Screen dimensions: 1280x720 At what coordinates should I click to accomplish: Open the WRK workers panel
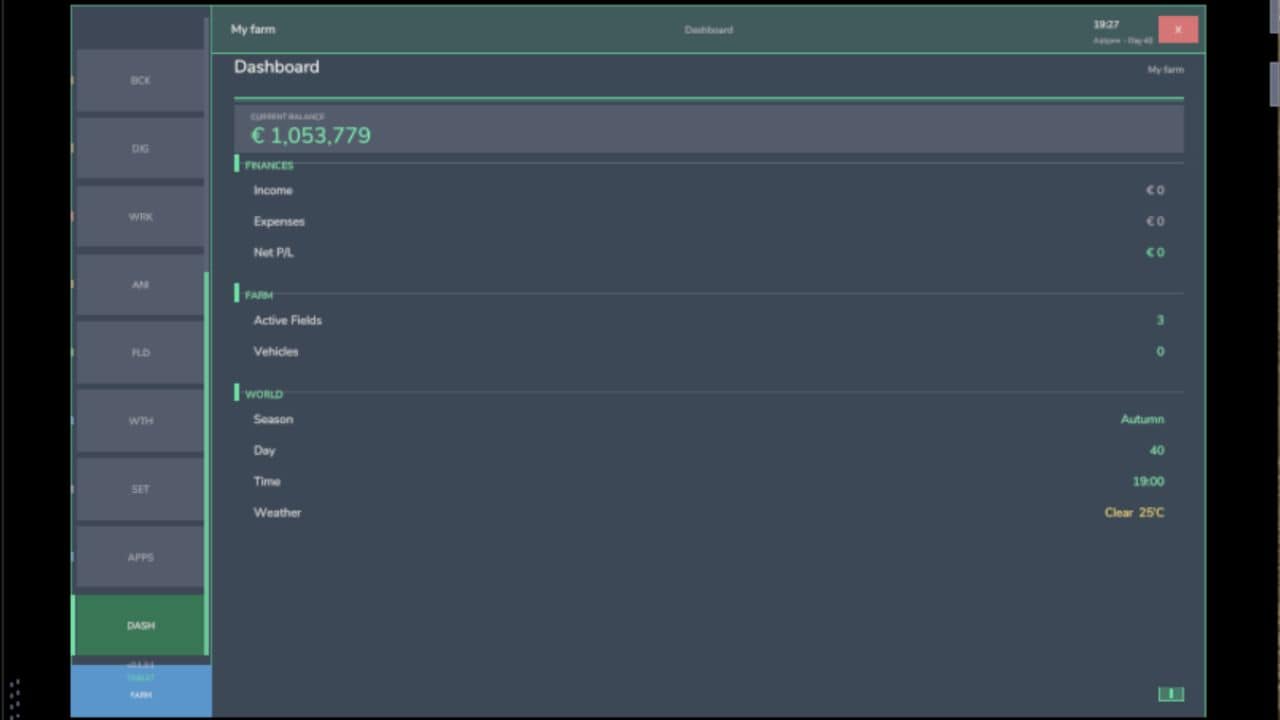[x=140, y=216]
